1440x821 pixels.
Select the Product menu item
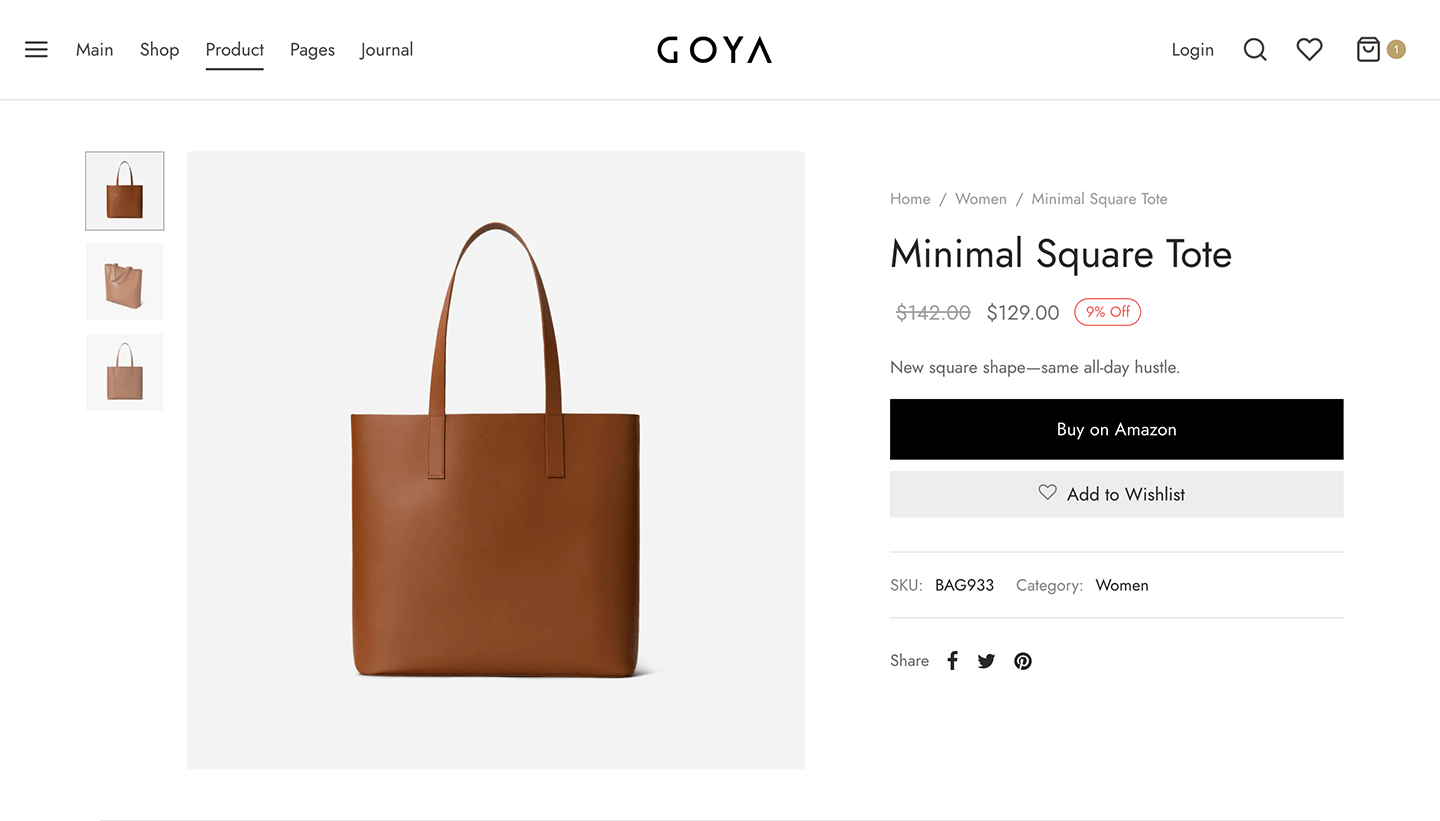(x=235, y=50)
